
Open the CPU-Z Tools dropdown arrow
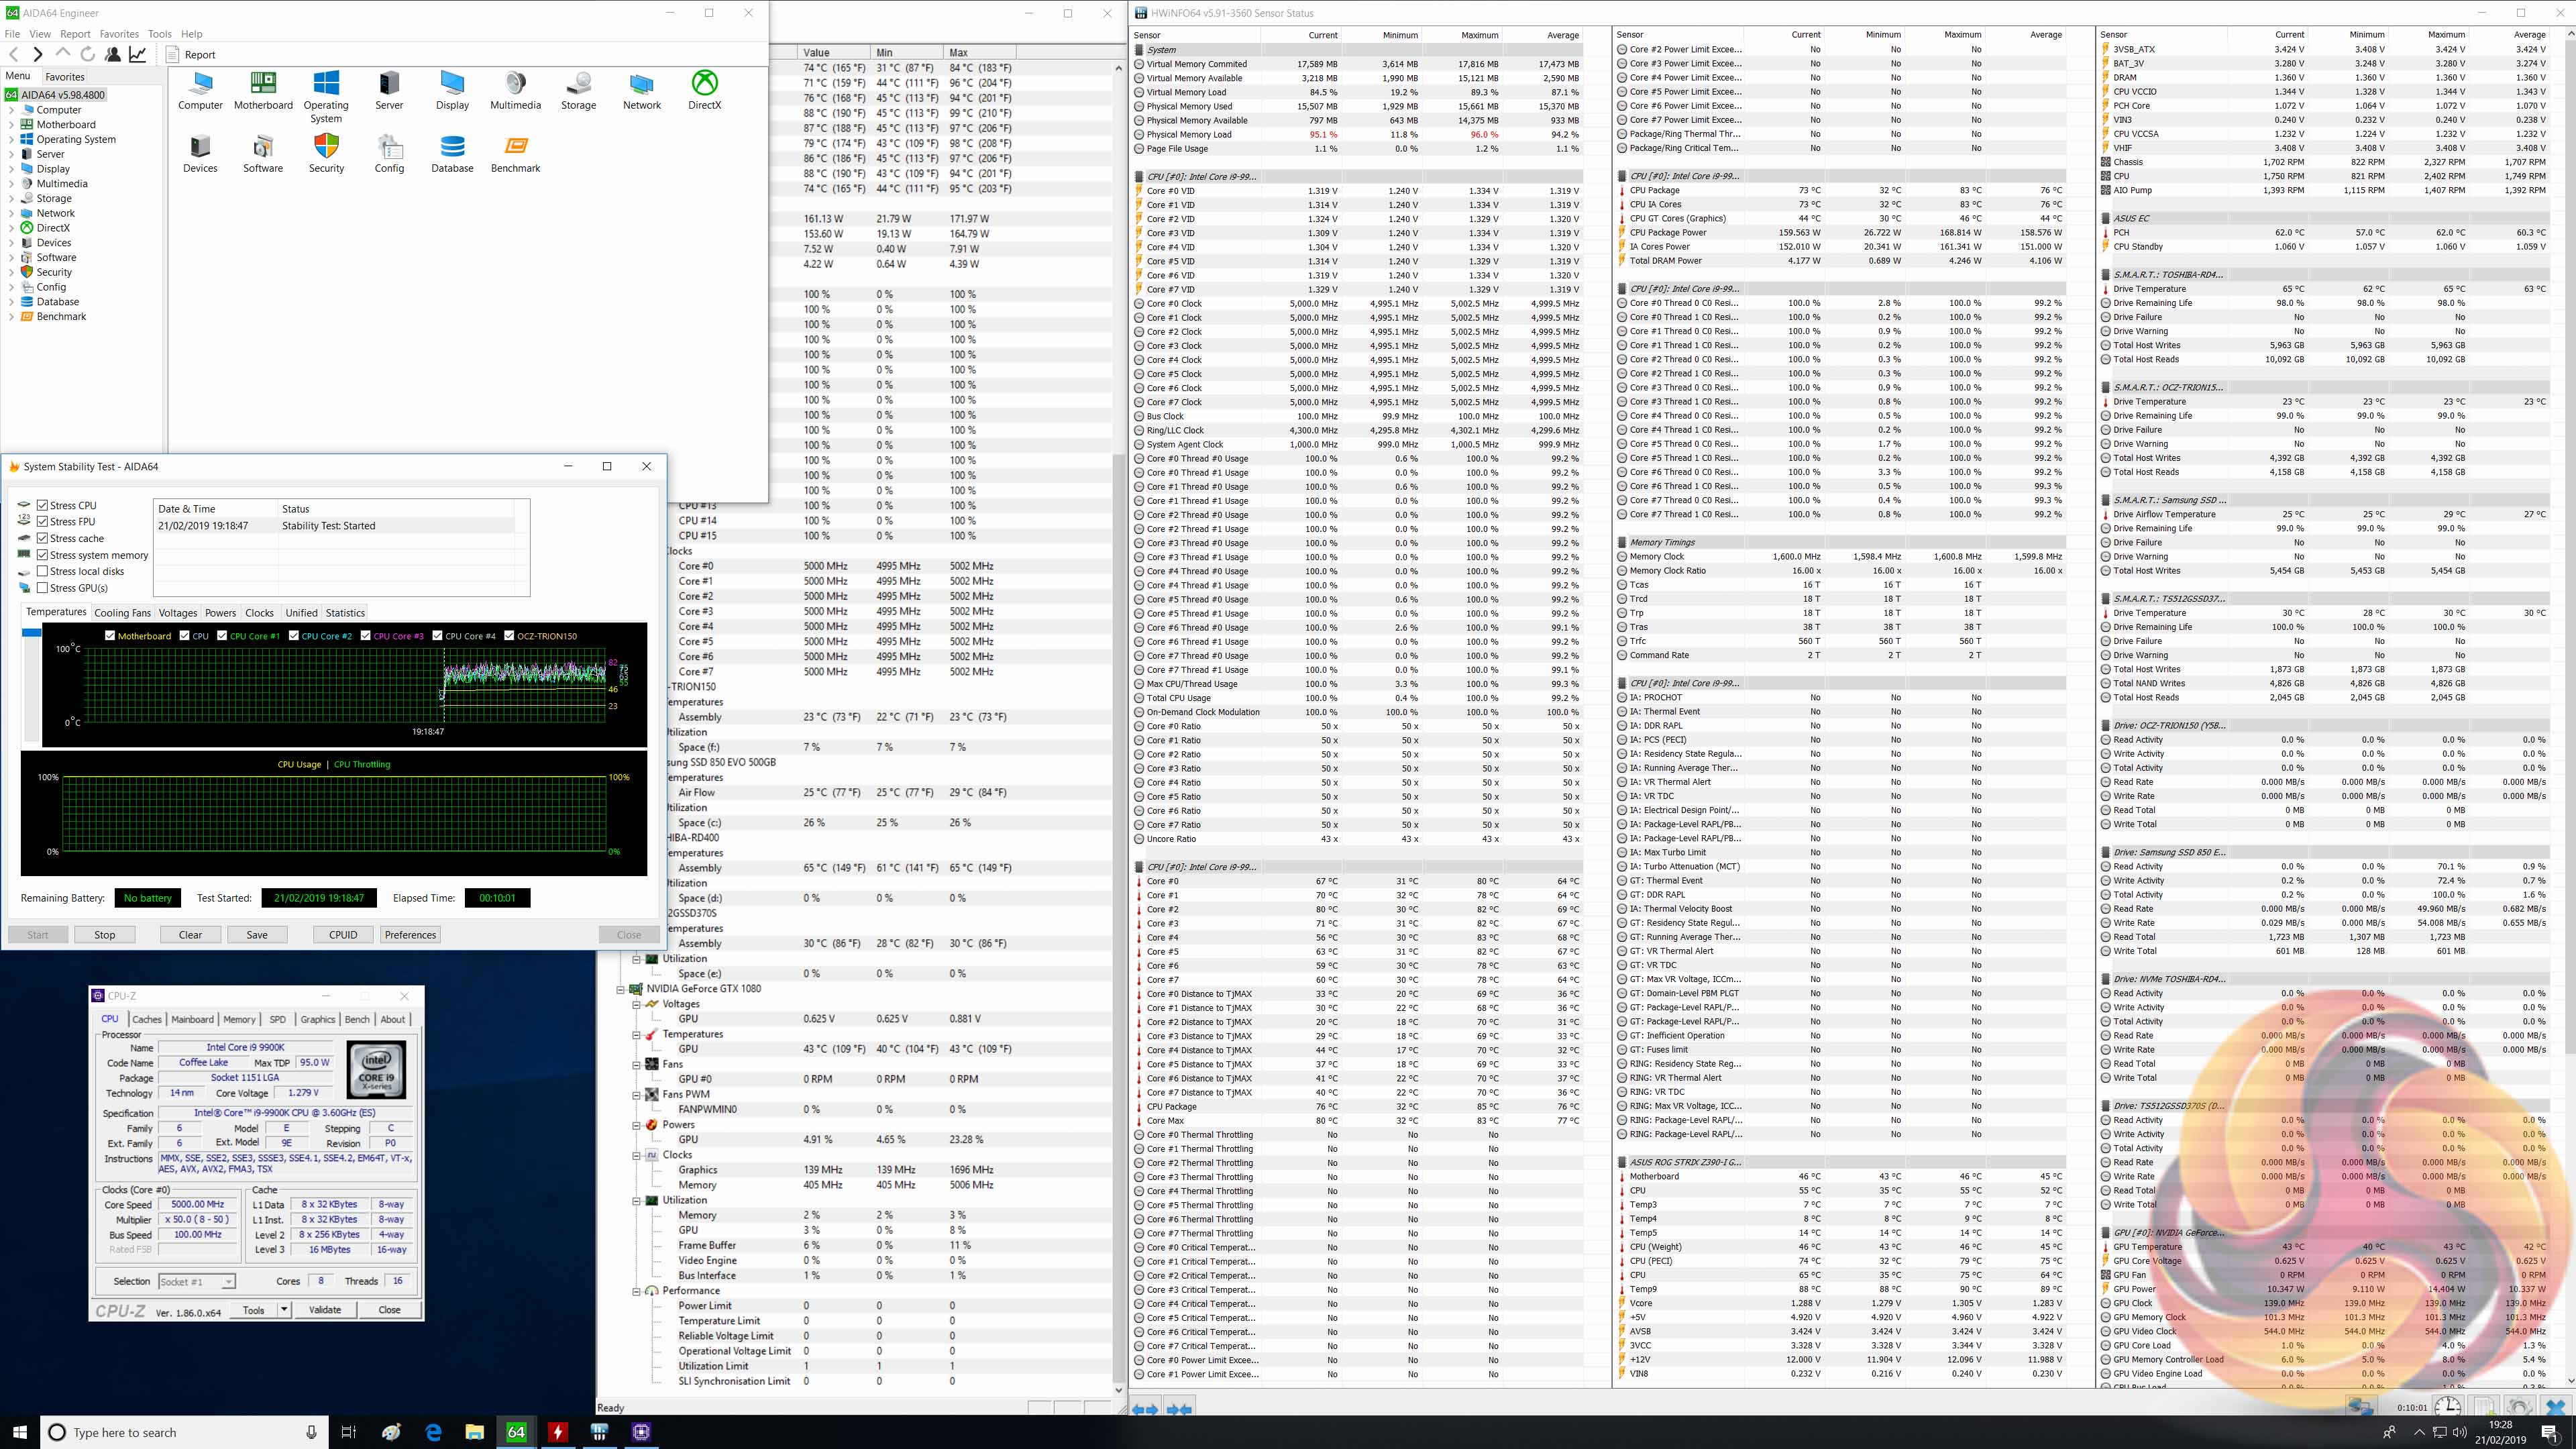(x=284, y=1309)
